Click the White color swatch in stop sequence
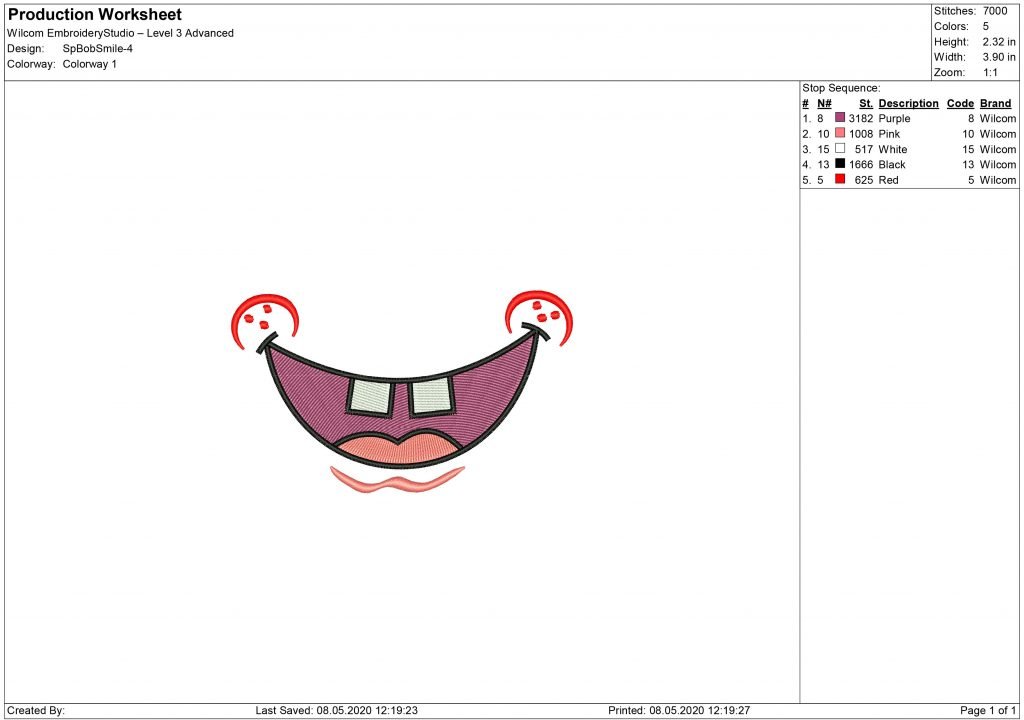Image resolution: width=1024 pixels, height=720 pixels. pyautogui.click(x=840, y=148)
